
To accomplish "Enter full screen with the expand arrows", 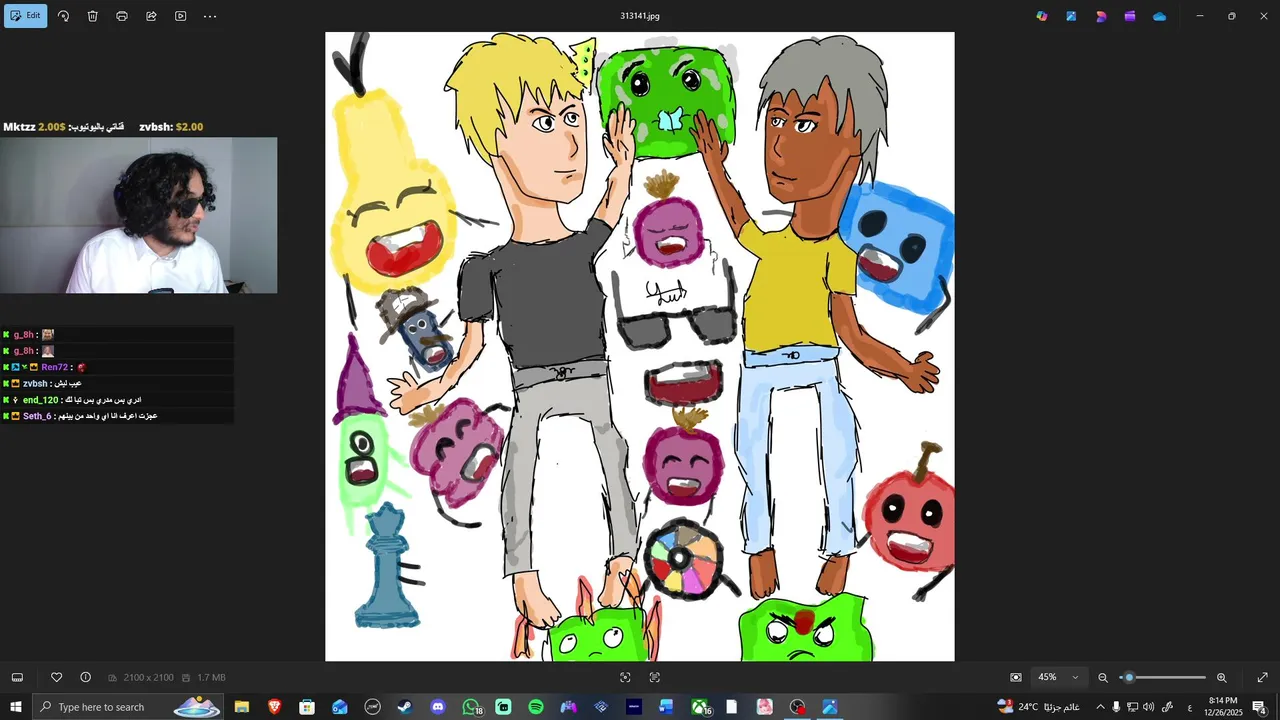I will coord(1262,677).
